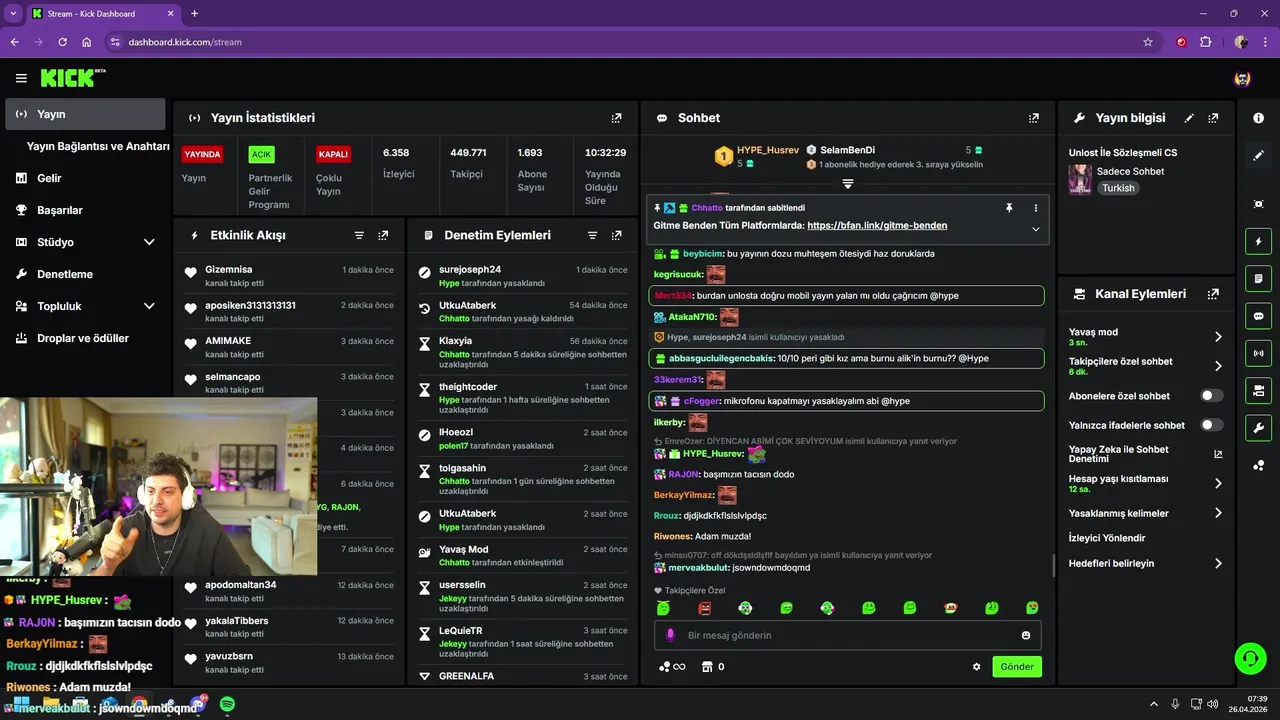
Task: Open chat settings gear icon
Action: point(977,667)
